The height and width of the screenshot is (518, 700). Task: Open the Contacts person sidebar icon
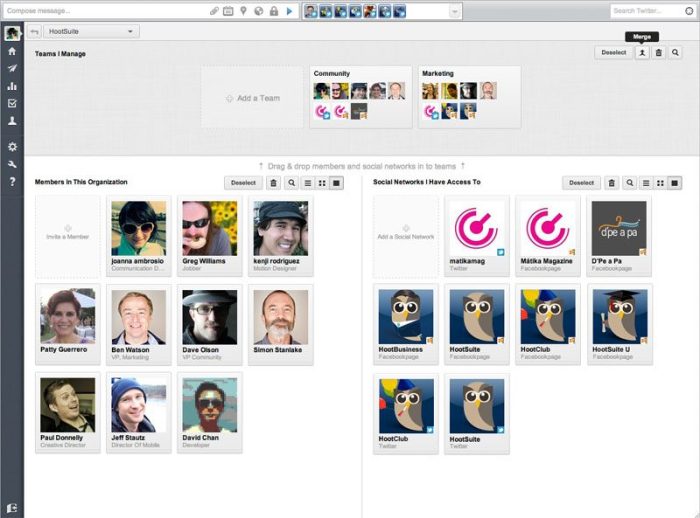click(x=12, y=121)
